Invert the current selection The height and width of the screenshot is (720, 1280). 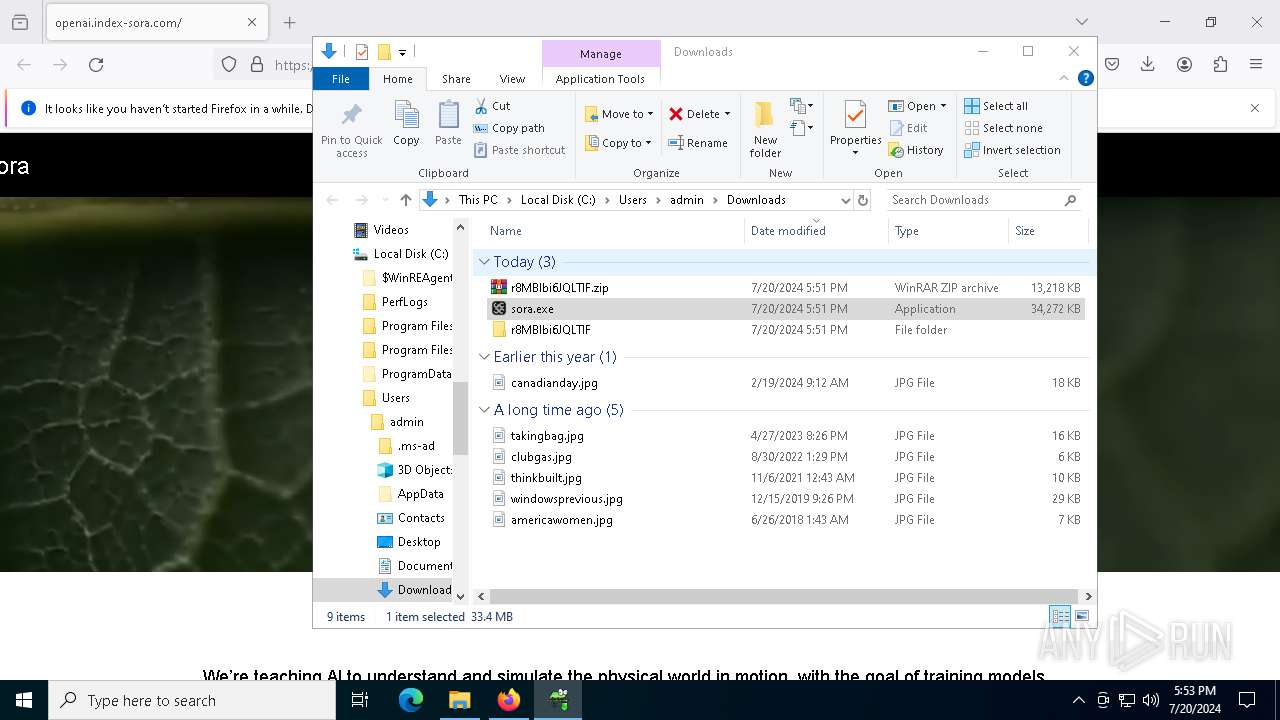1012,150
